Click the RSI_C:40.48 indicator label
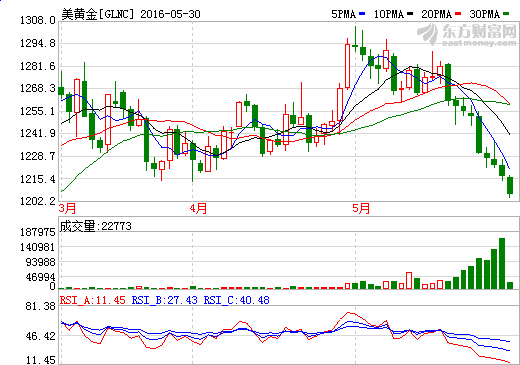This screenshot has height=365, width=520. (x=237, y=300)
